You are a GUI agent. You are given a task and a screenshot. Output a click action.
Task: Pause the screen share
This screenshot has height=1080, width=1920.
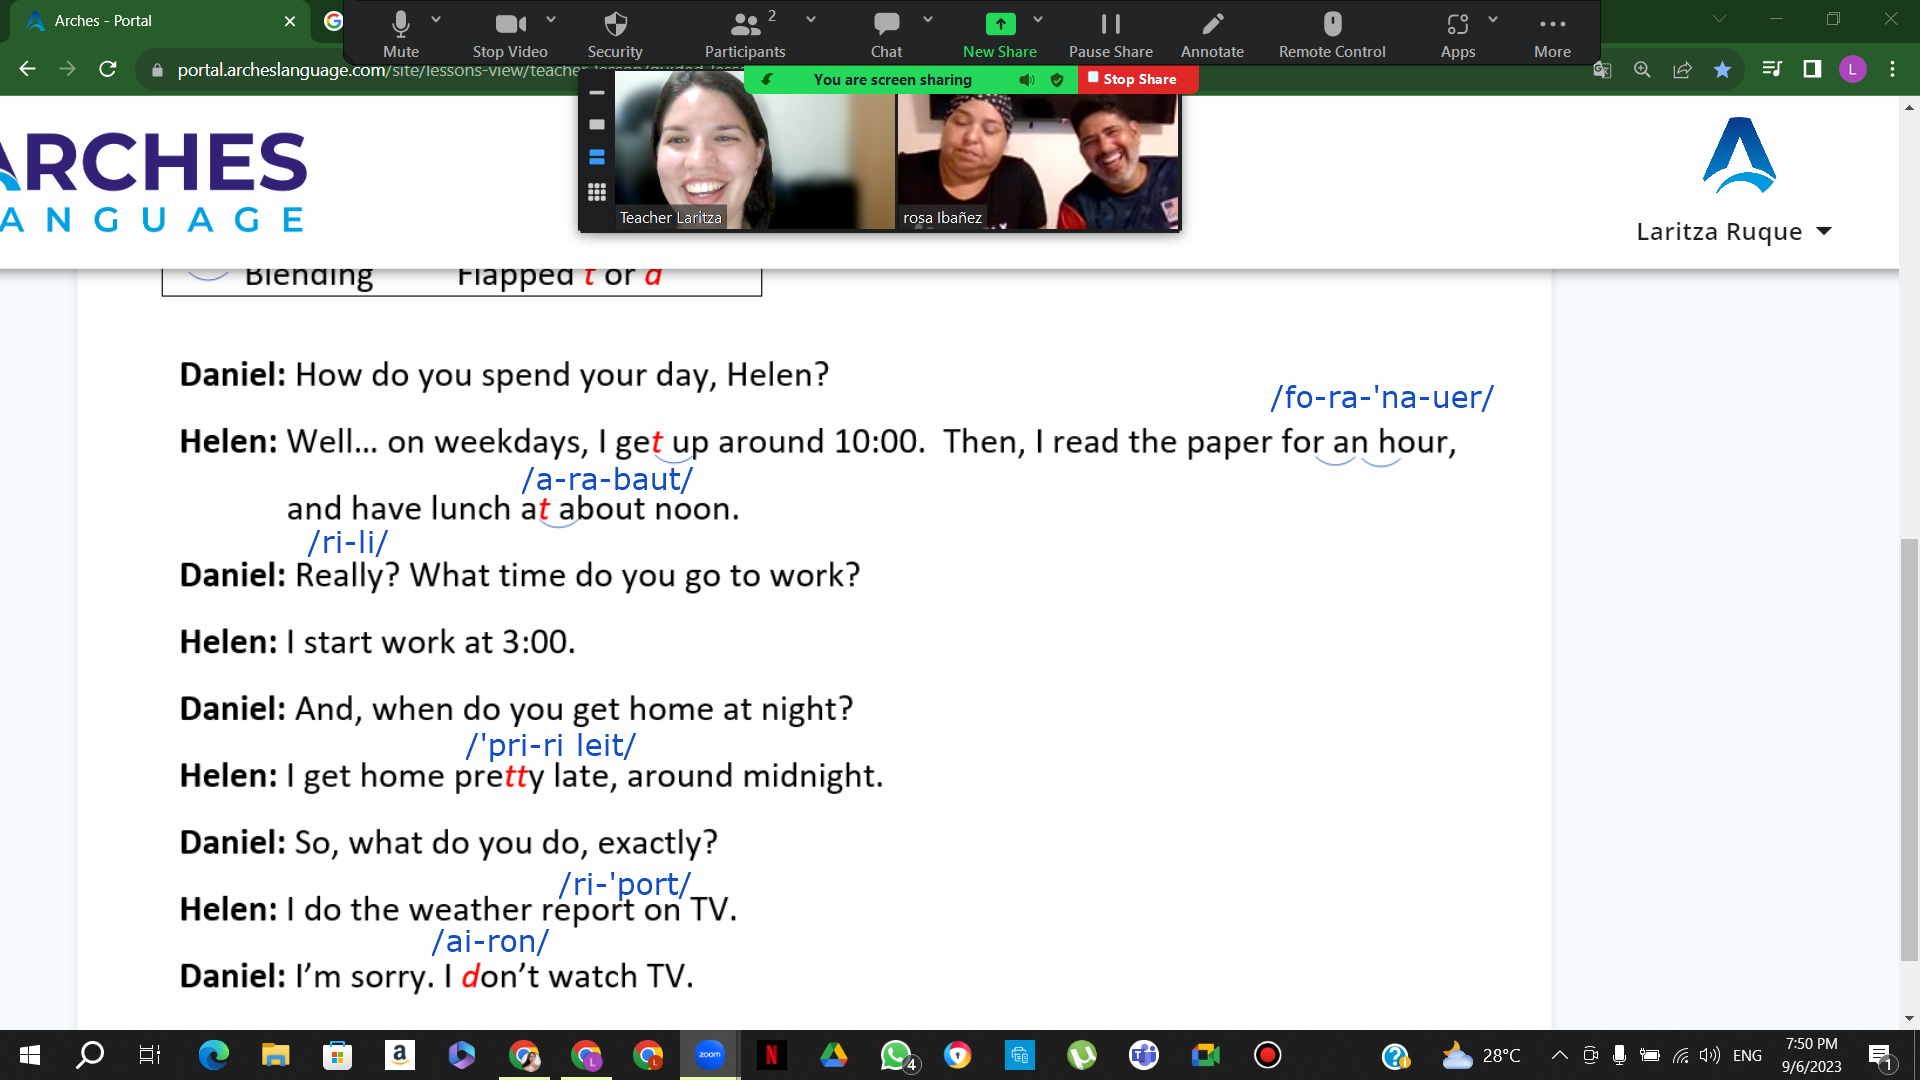(1111, 34)
